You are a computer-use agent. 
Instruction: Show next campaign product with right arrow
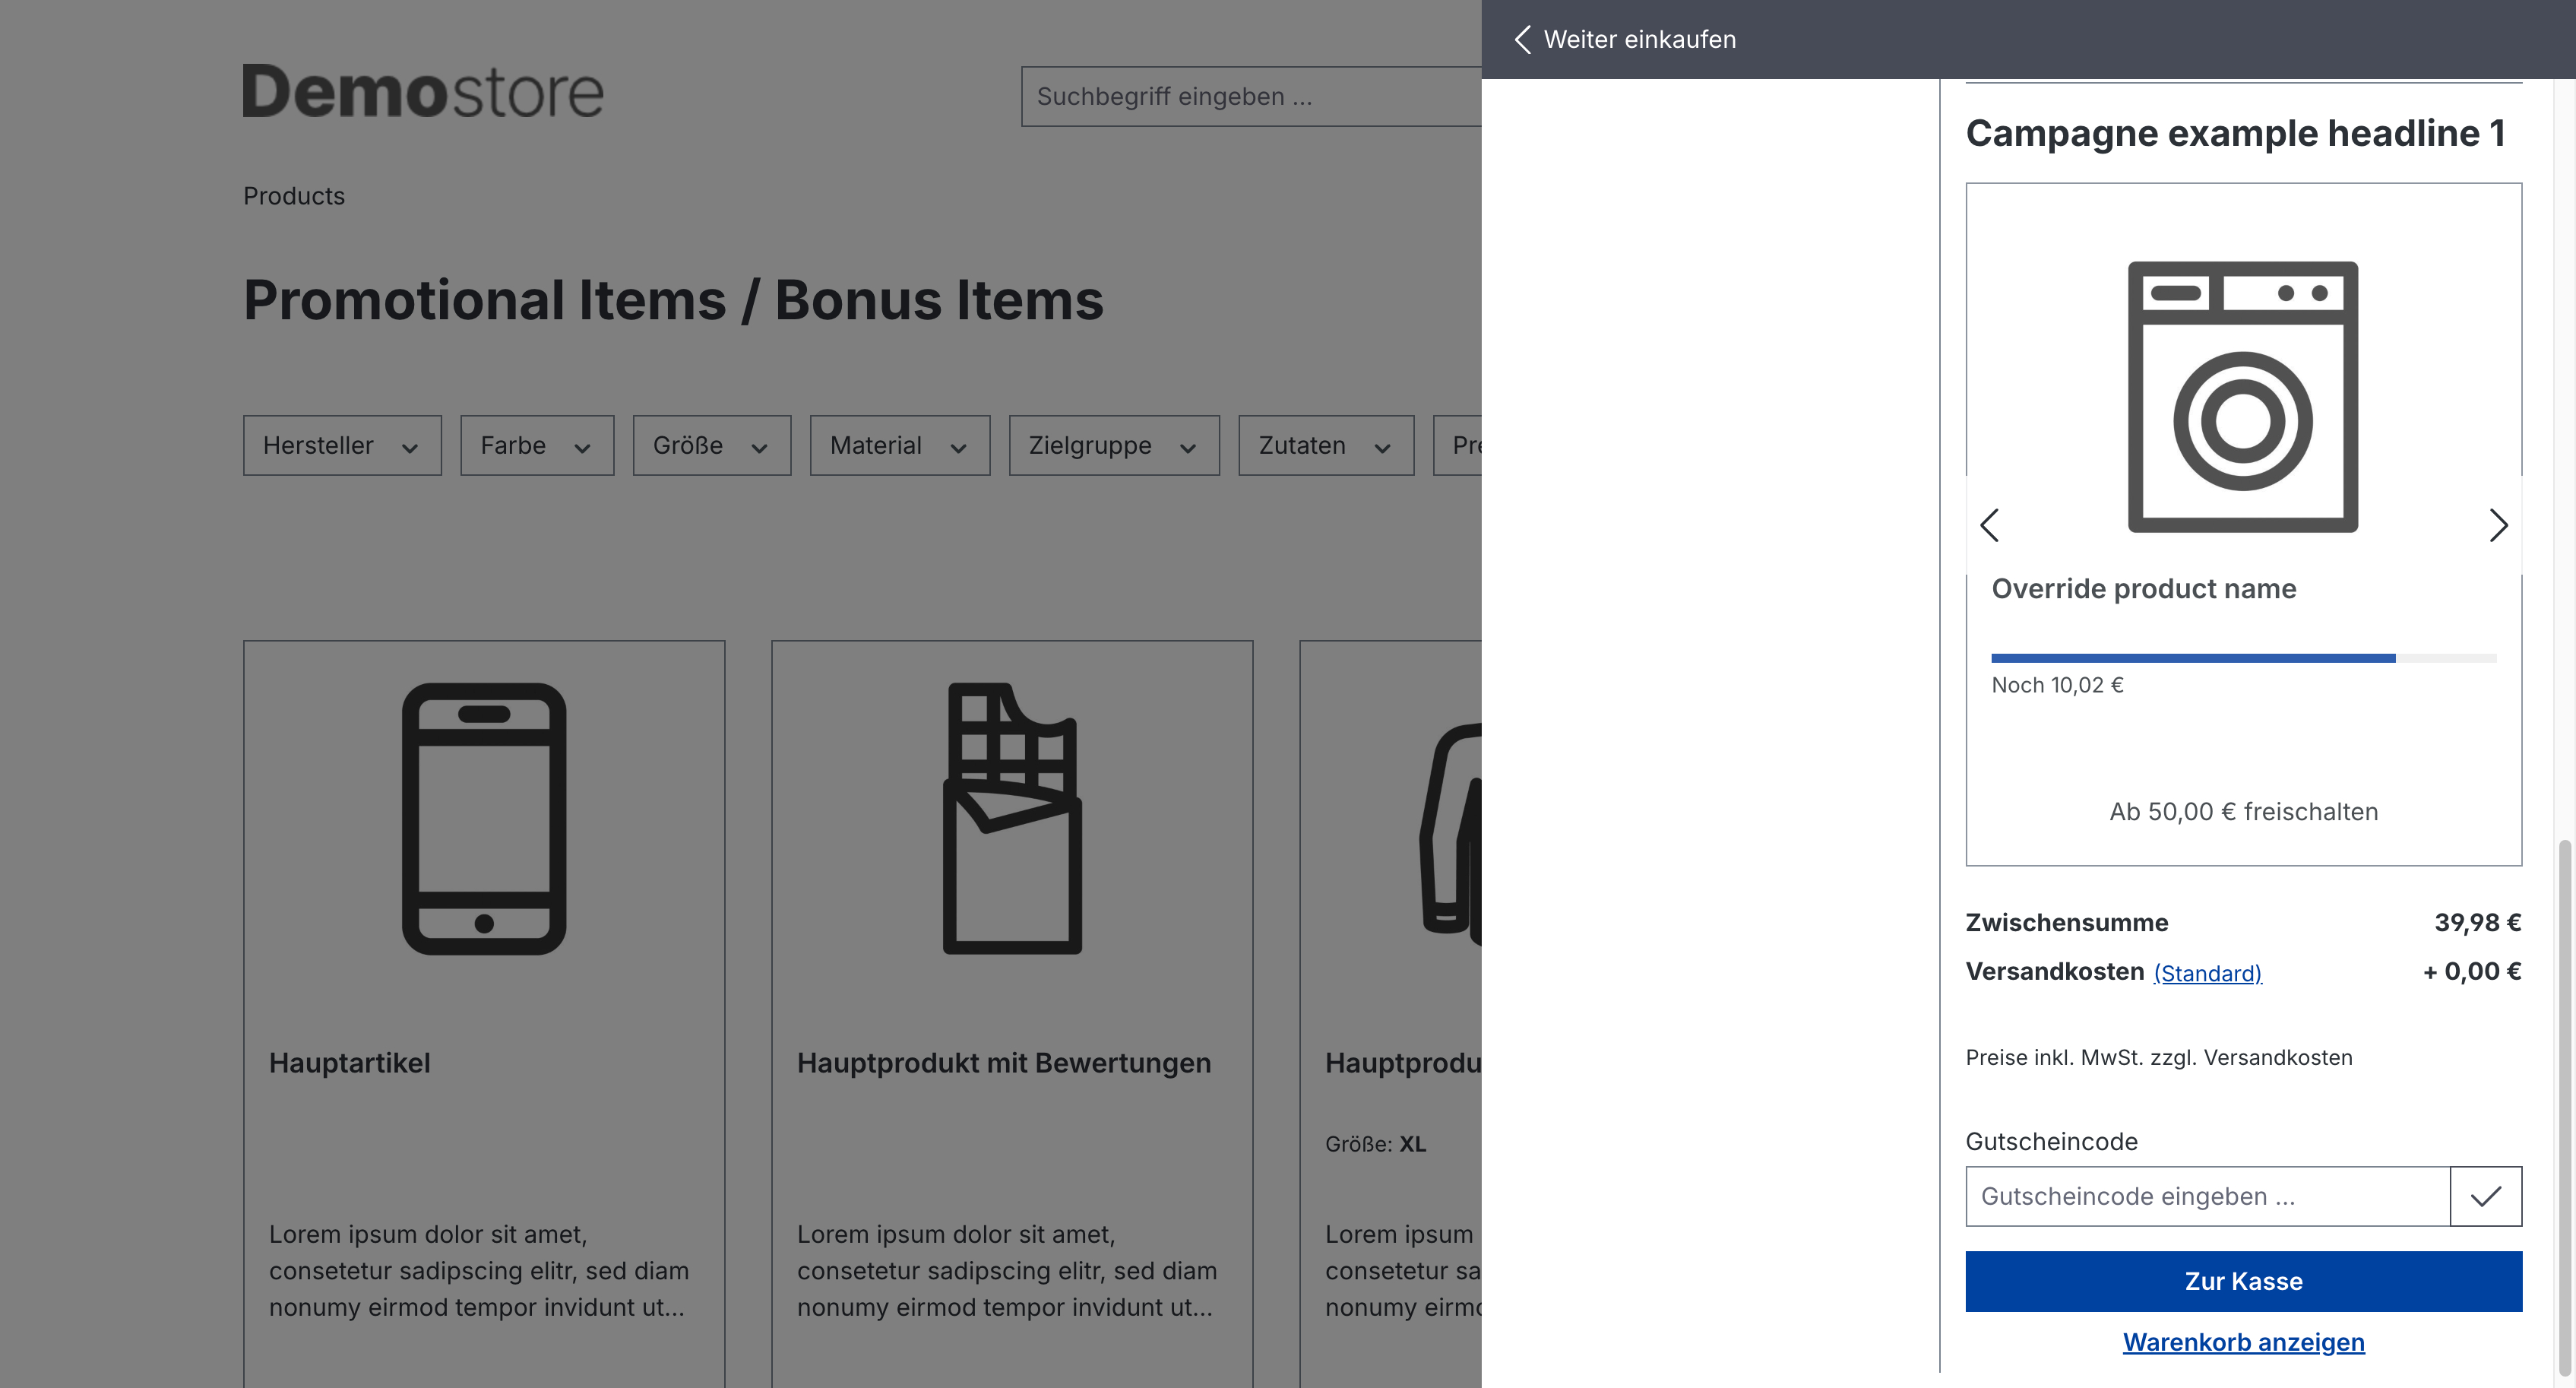[2498, 525]
